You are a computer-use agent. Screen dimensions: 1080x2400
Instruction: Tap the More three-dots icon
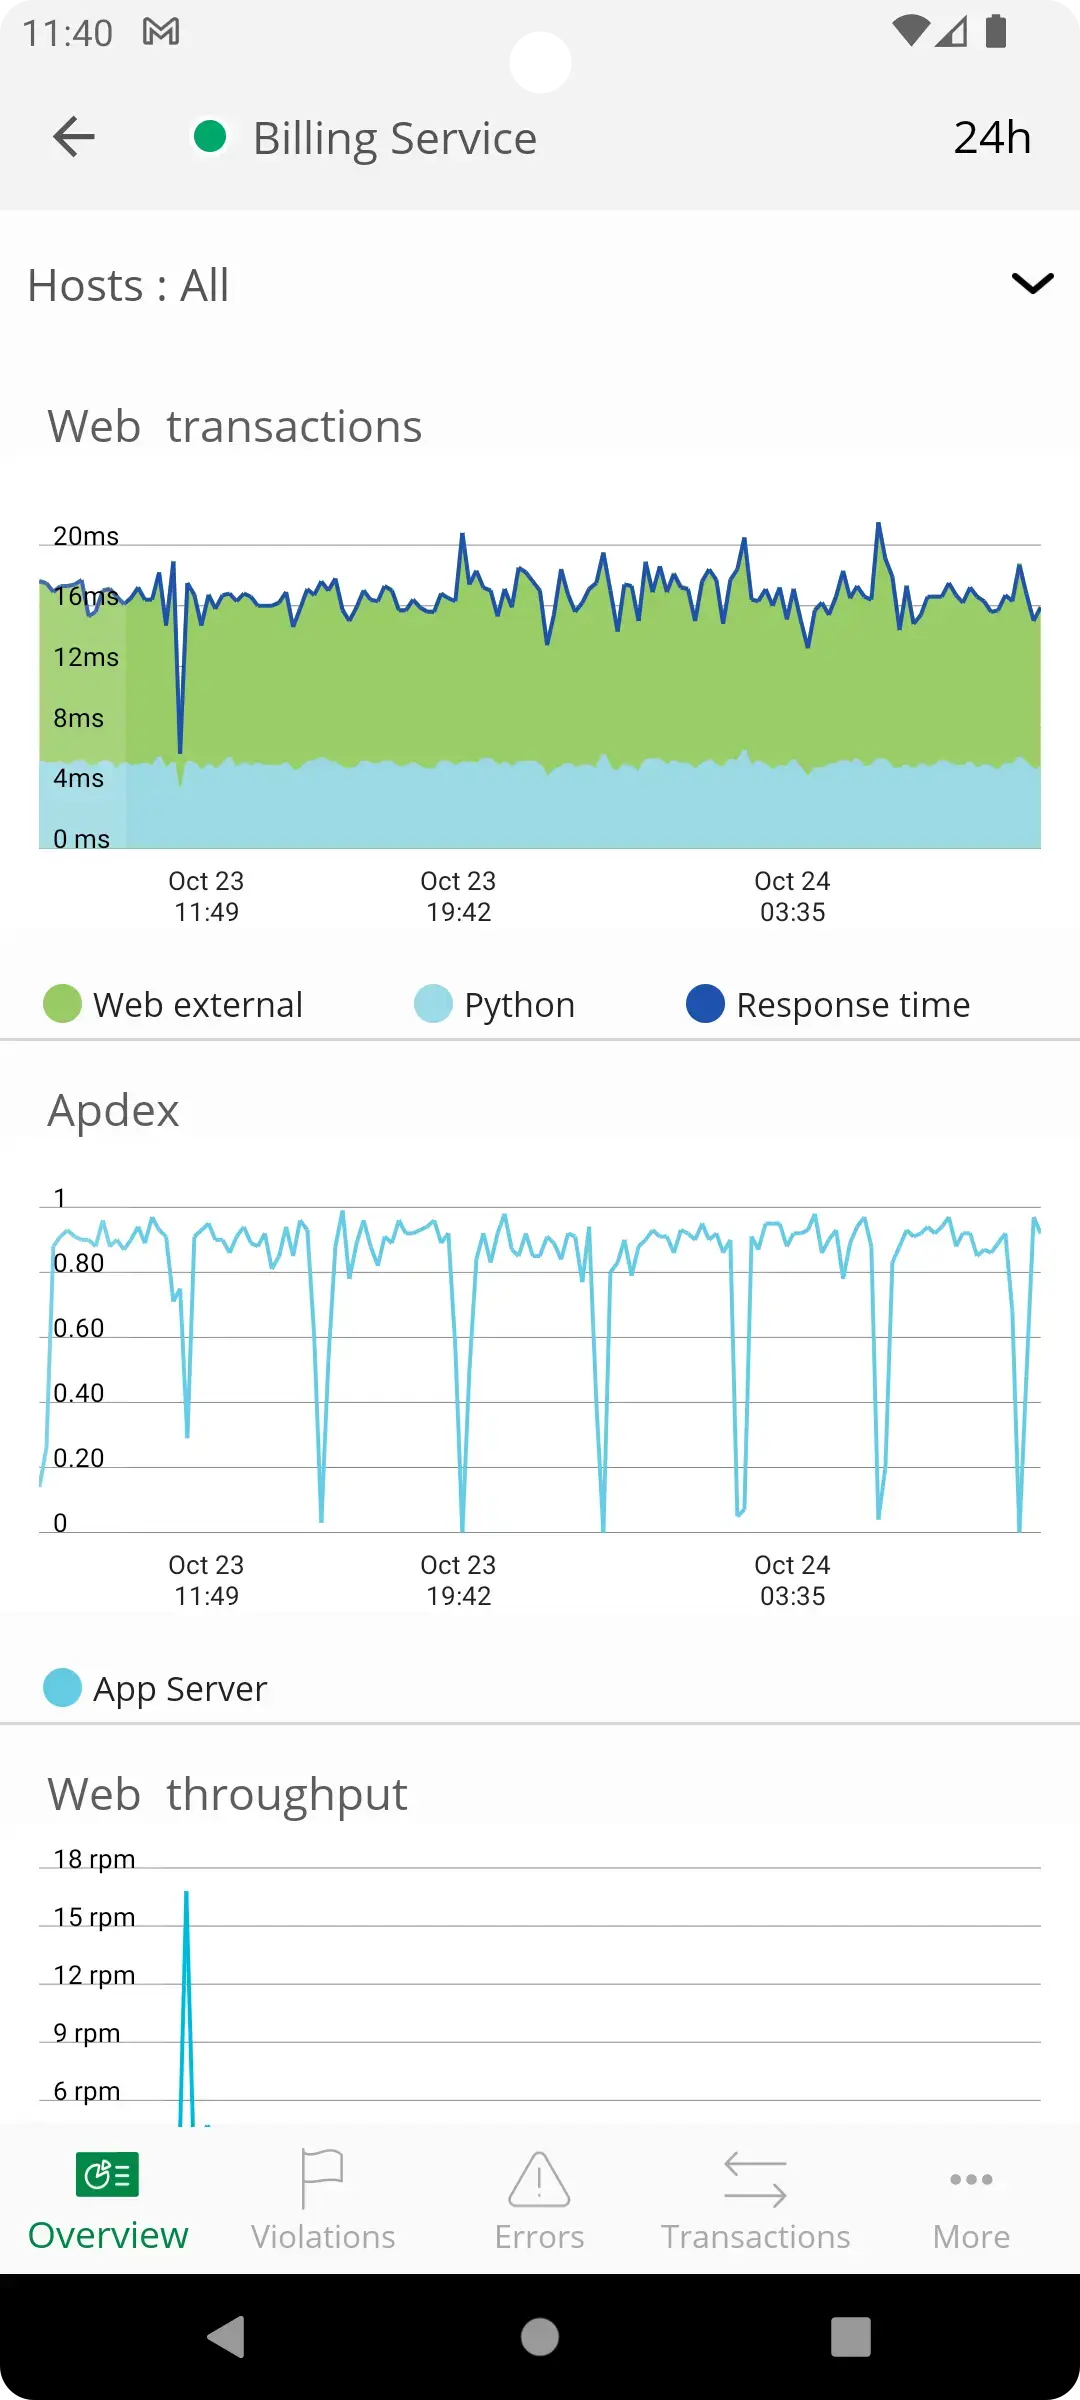(971, 2179)
